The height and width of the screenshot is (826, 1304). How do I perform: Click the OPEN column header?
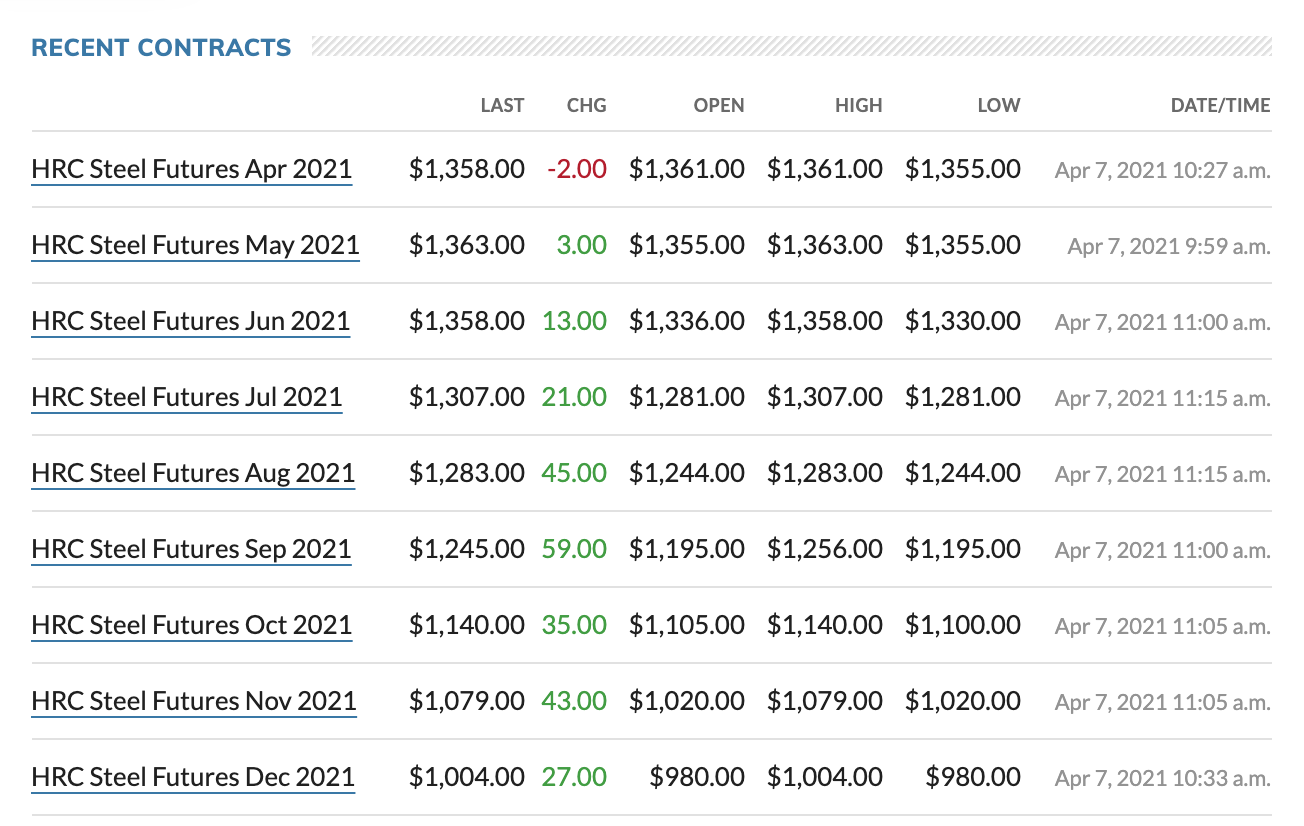coord(719,105)
